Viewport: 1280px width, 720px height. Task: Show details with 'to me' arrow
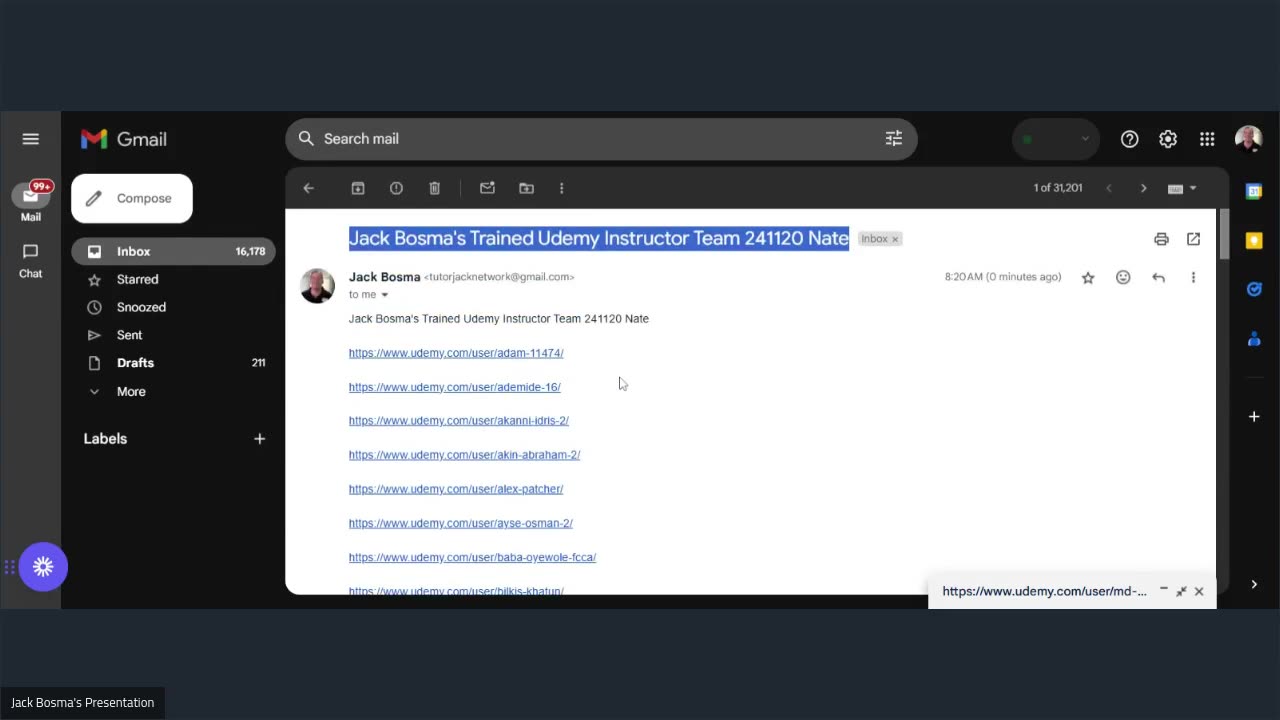384,295
